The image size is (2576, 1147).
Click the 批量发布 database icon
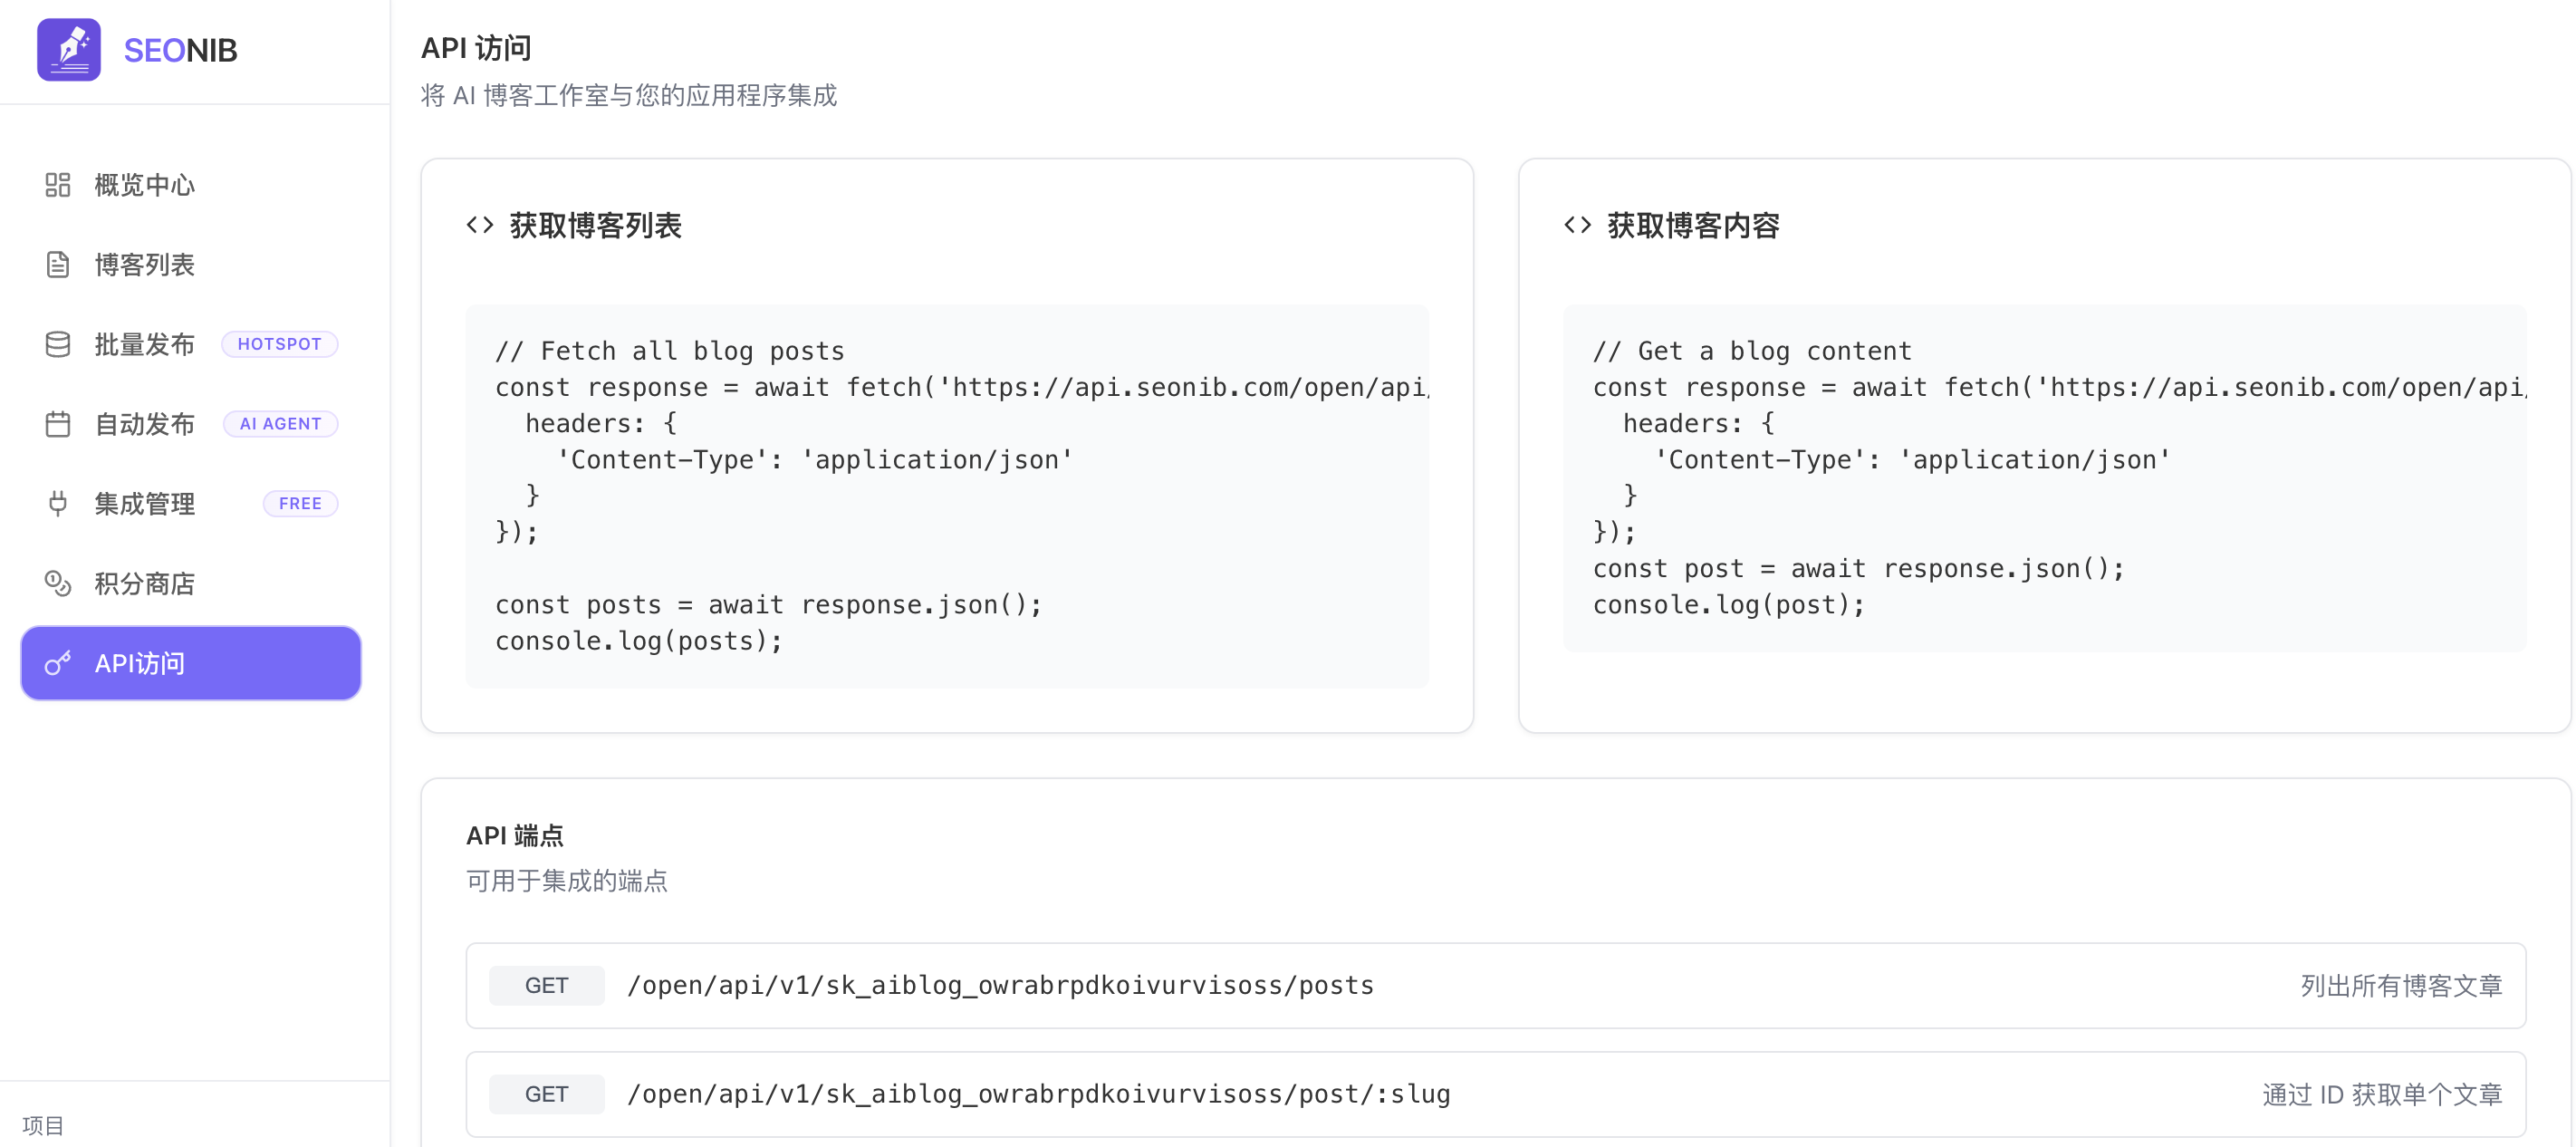[58, 344]
